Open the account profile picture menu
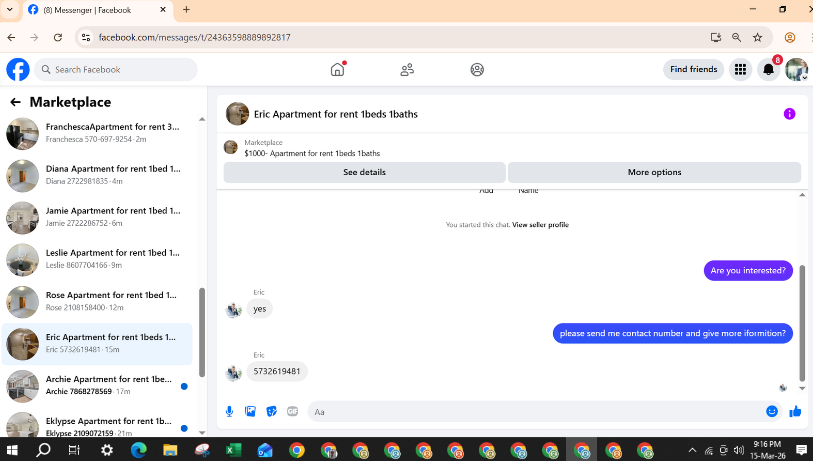Viewport: 813px width, 461px height. click(x=796, y=69)
